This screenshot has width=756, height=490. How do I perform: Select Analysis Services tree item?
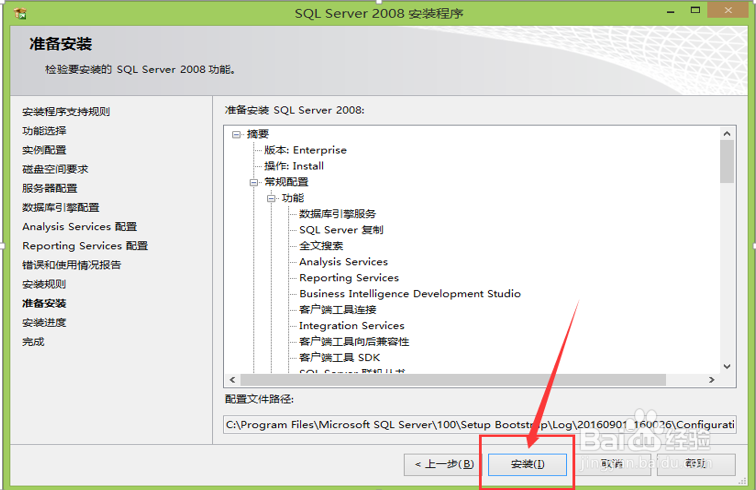(x=343, y=261)
